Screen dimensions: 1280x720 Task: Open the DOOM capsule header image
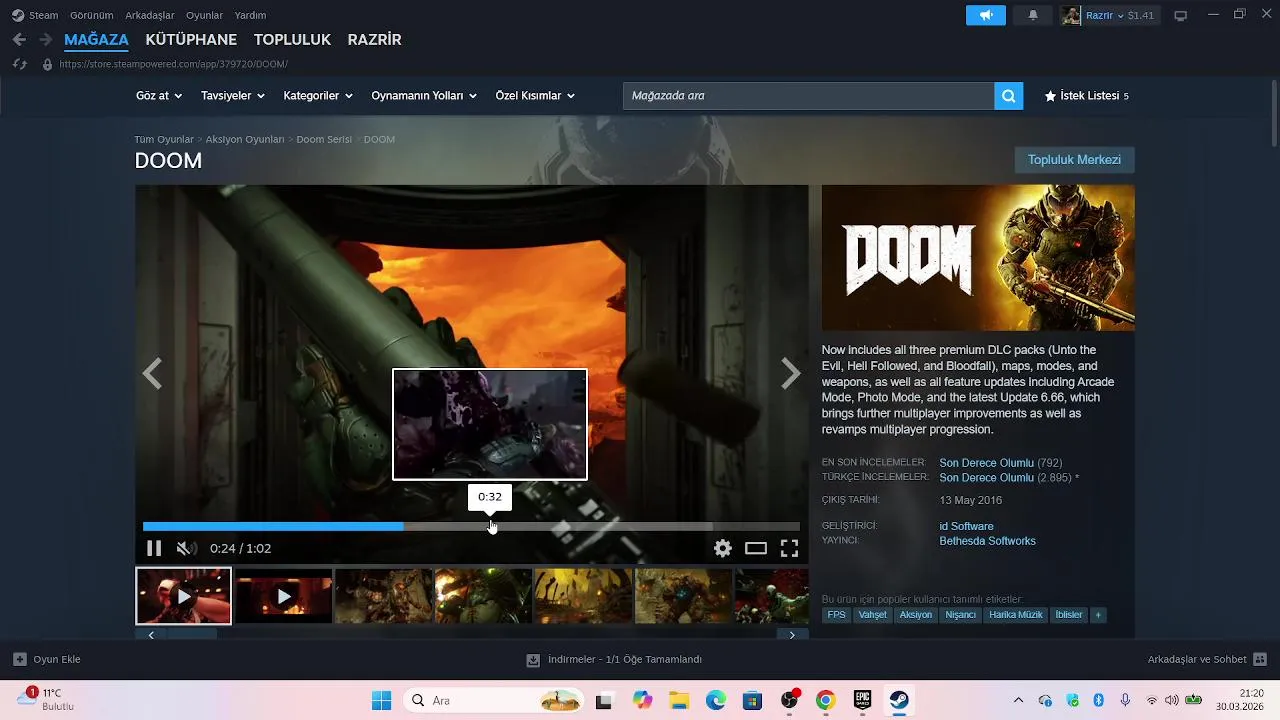[978, 258]
